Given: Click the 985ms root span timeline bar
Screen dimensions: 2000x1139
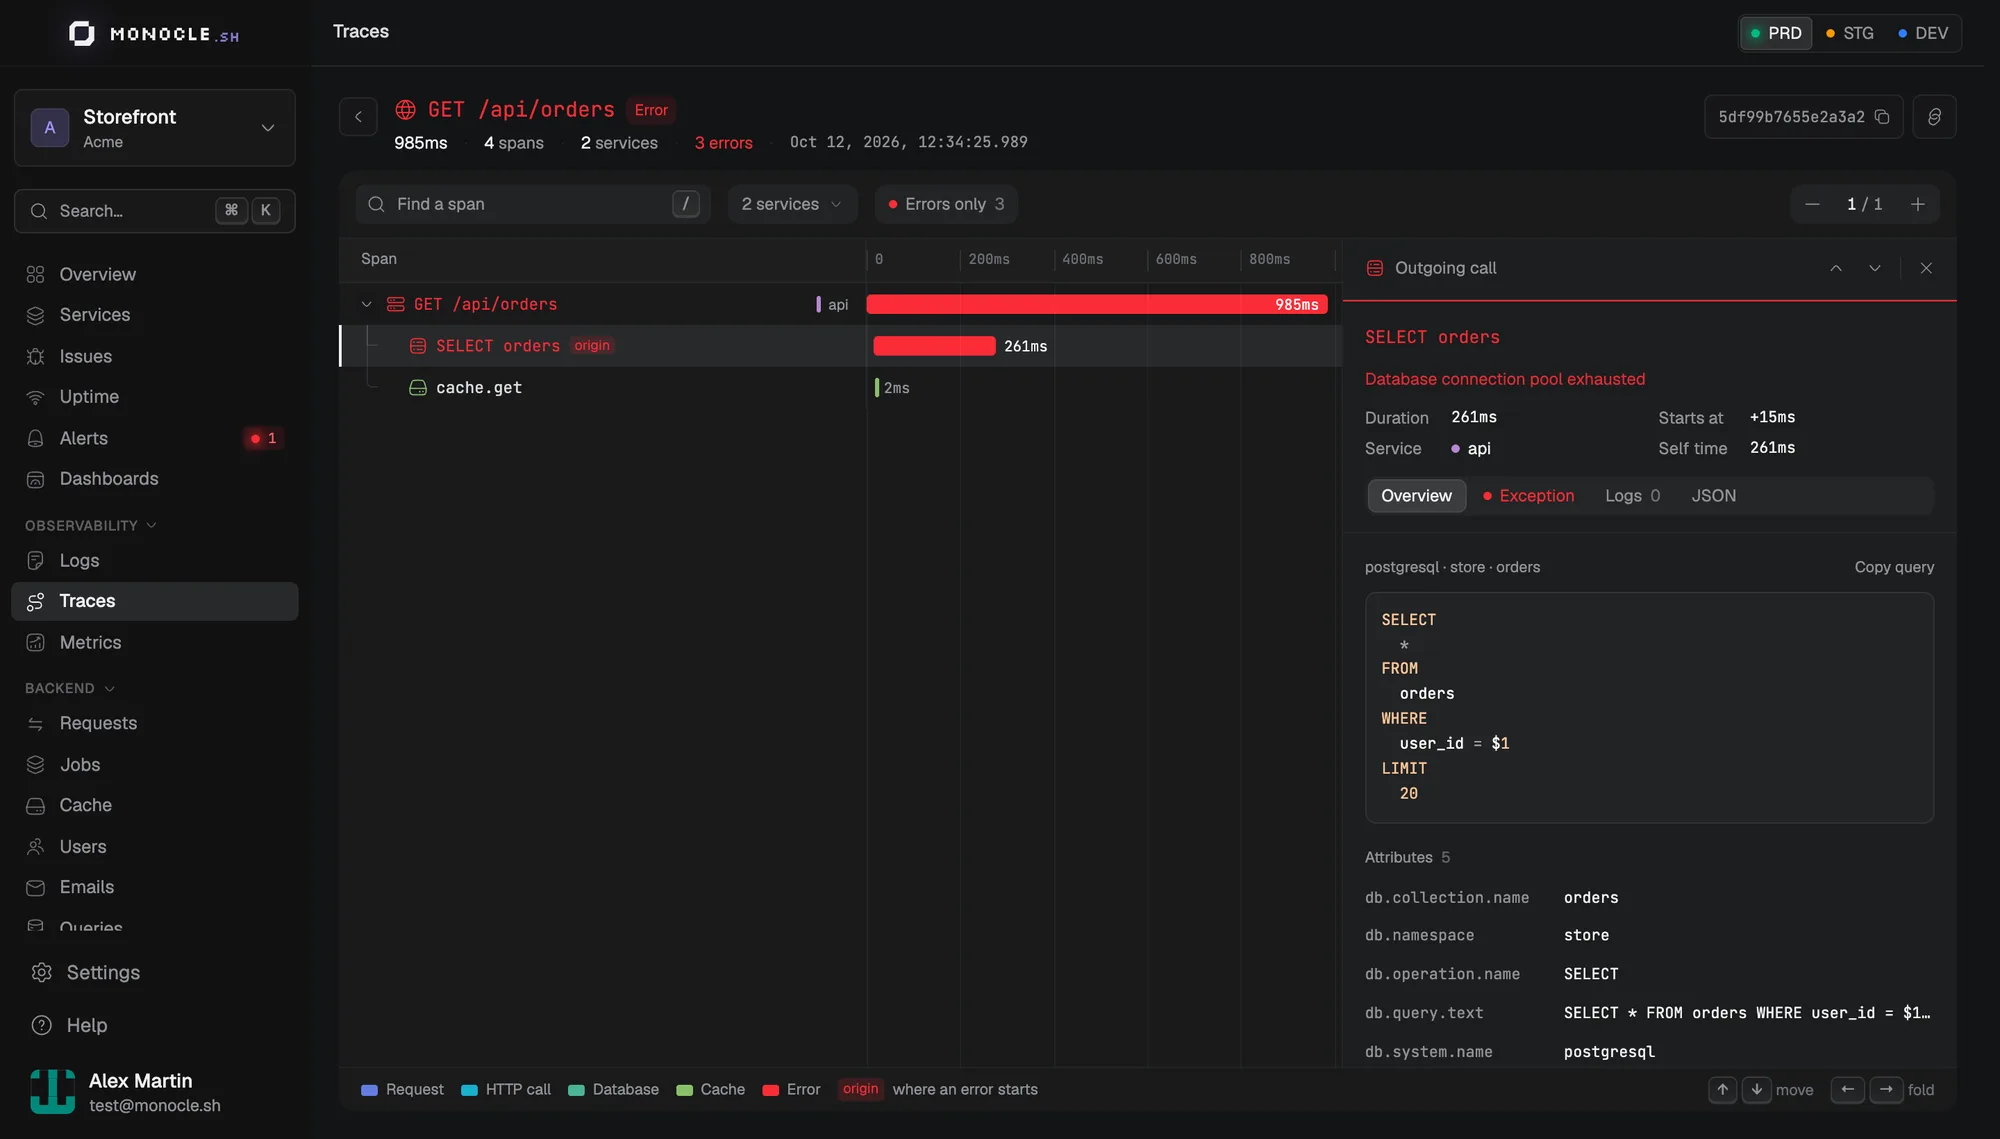Looking at the screenshot, I should click(x=1097, y=304).
